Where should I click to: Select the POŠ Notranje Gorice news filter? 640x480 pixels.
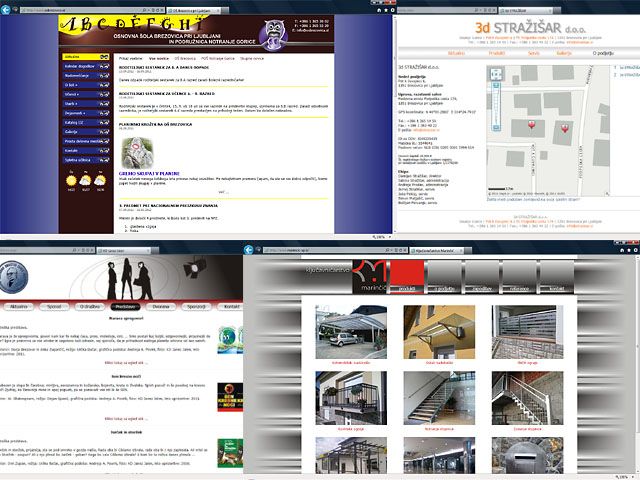point(218,59)
